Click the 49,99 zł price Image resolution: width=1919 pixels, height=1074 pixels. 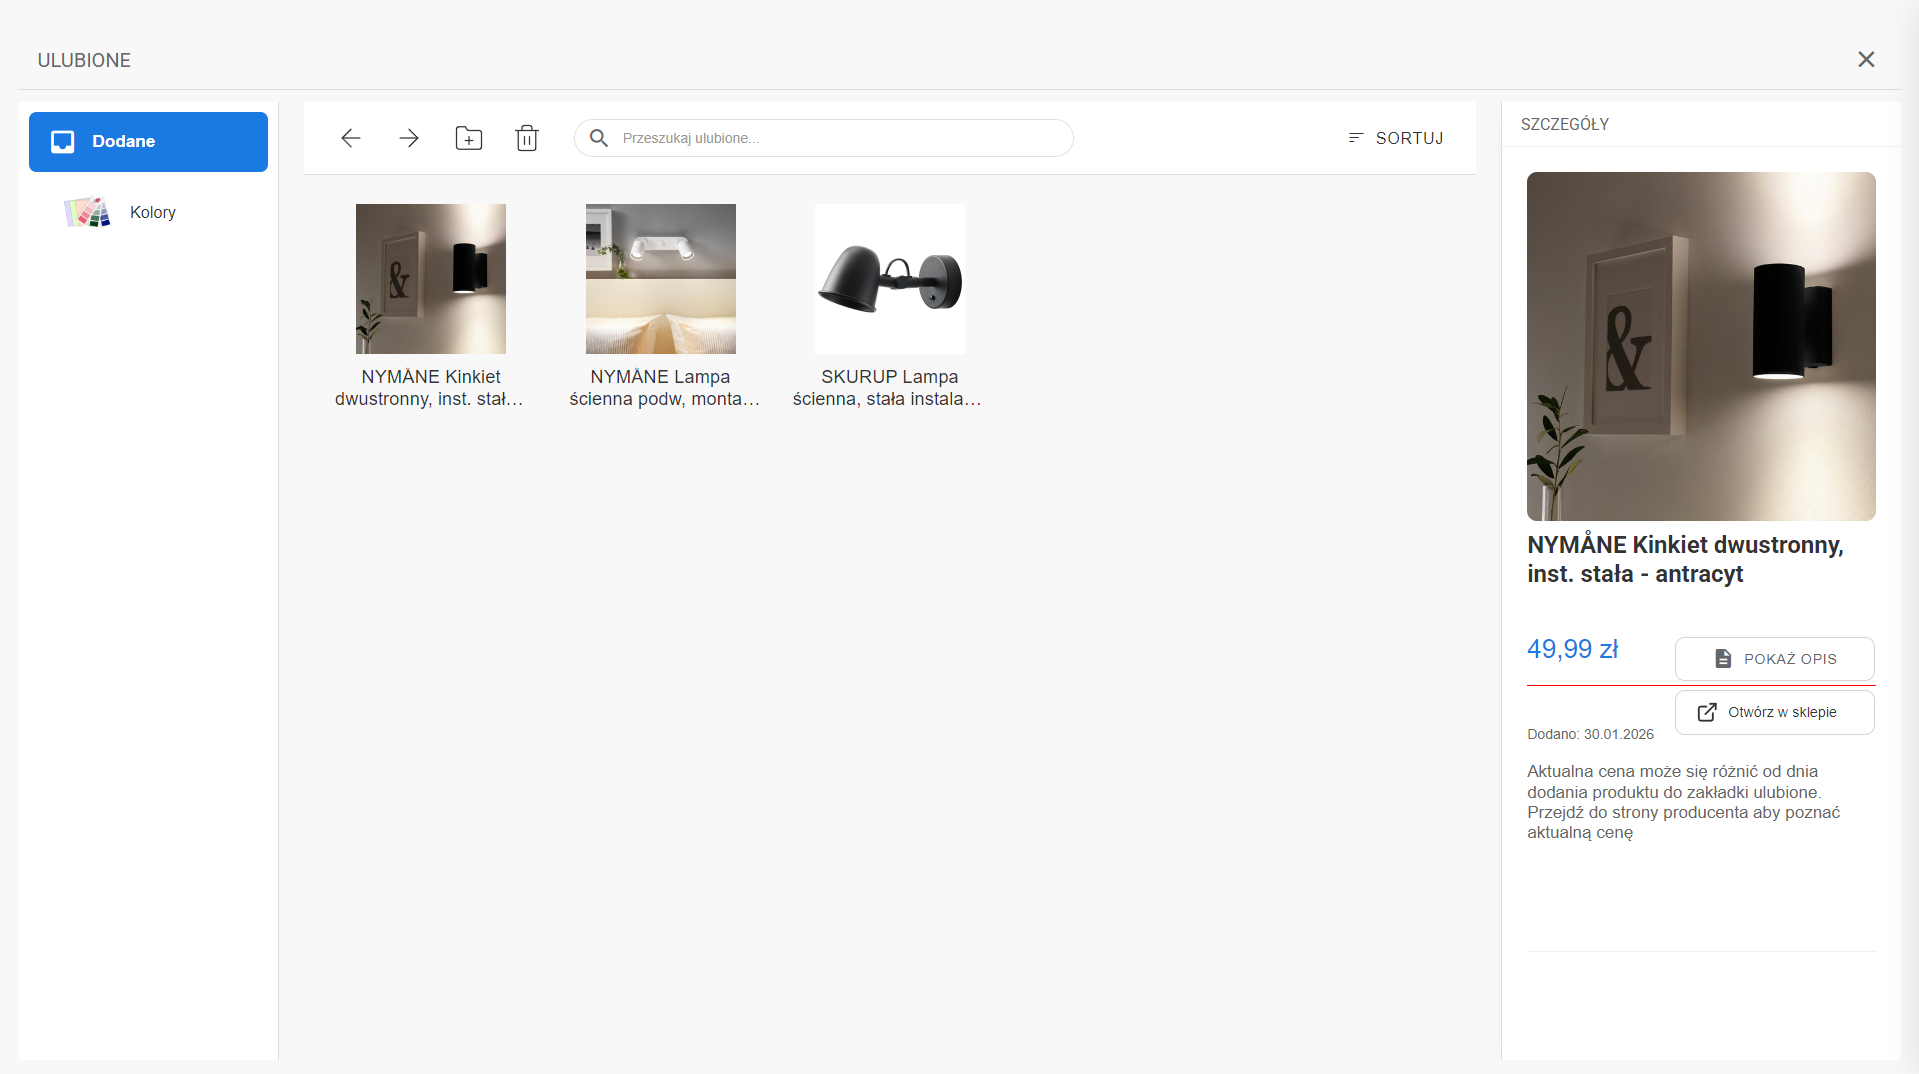(1572, 649)
